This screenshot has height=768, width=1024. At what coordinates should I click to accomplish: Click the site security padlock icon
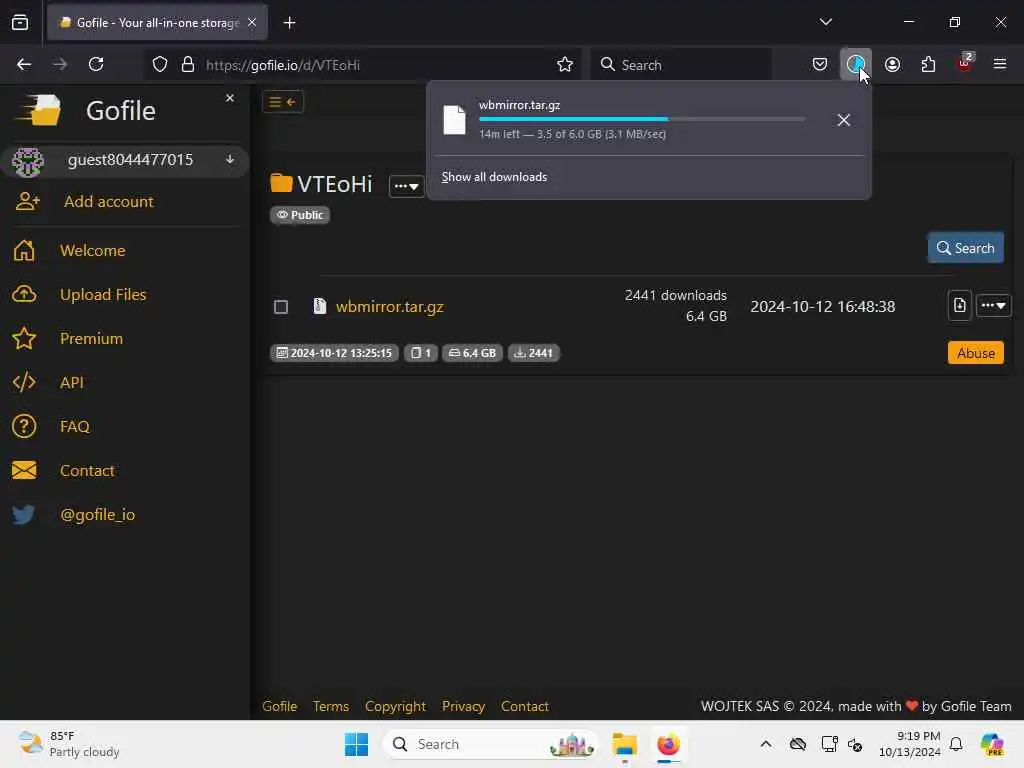188,65
